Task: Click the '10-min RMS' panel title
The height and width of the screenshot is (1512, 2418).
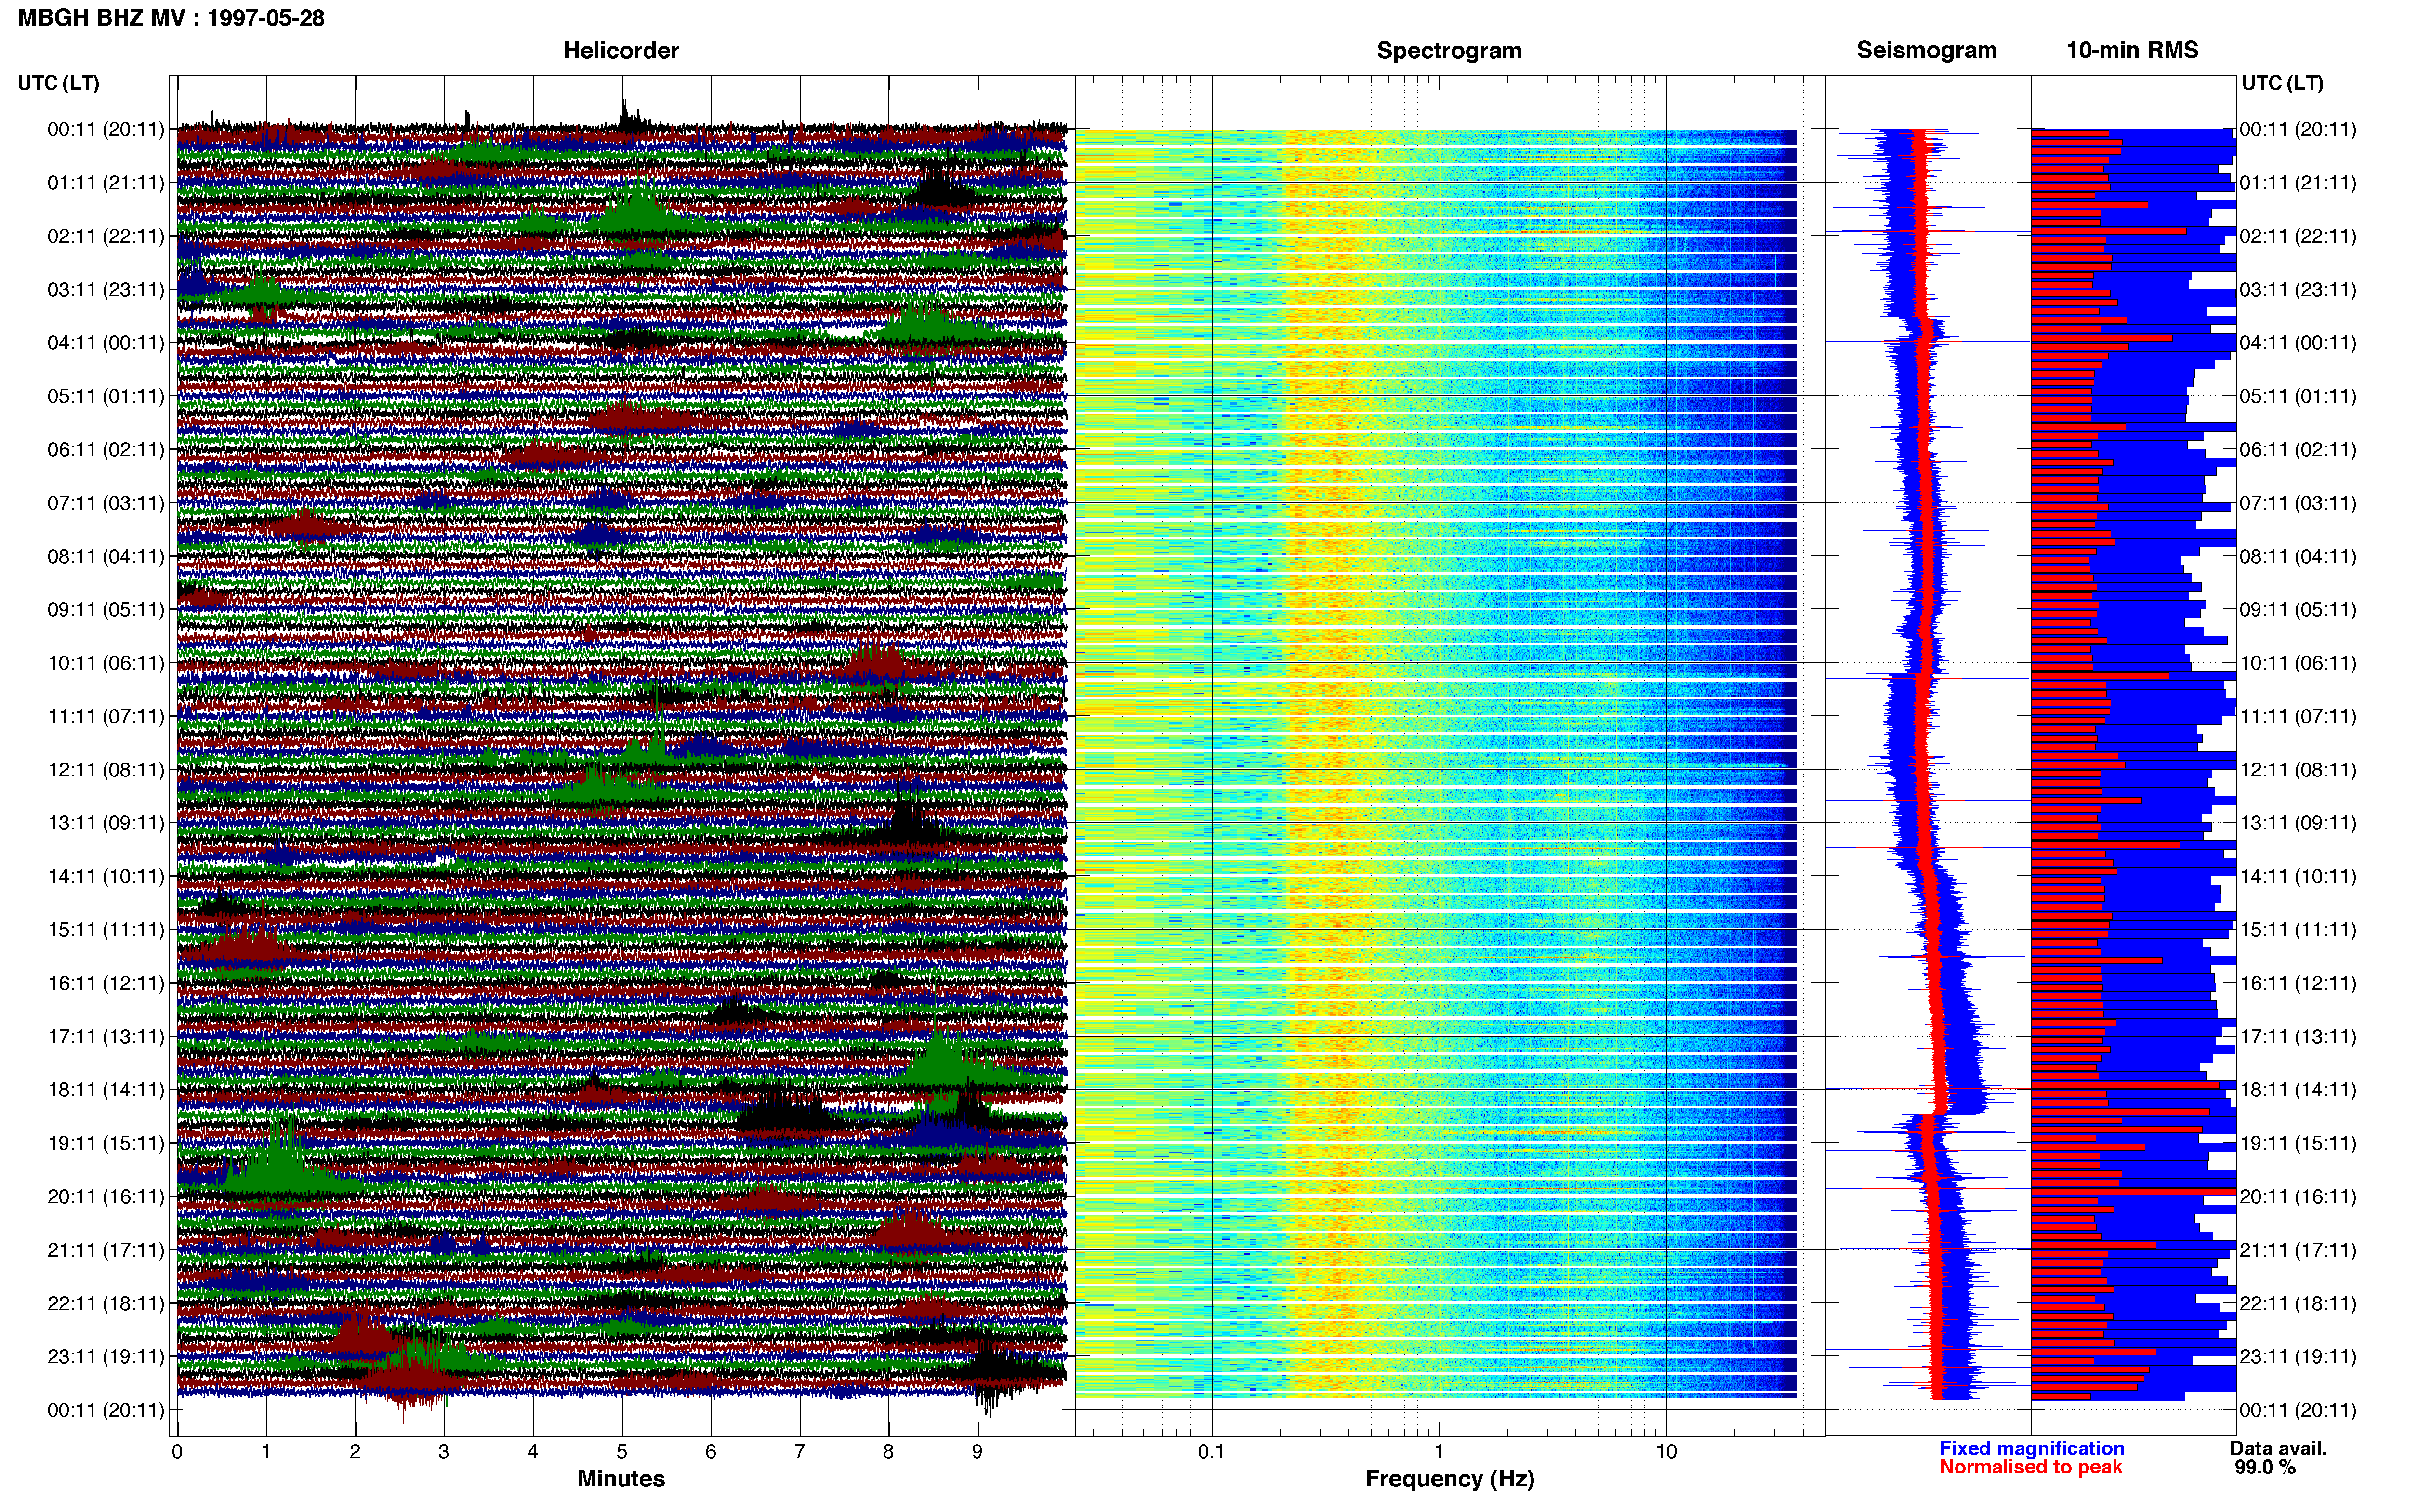Action: click(x=2132, y=50)
